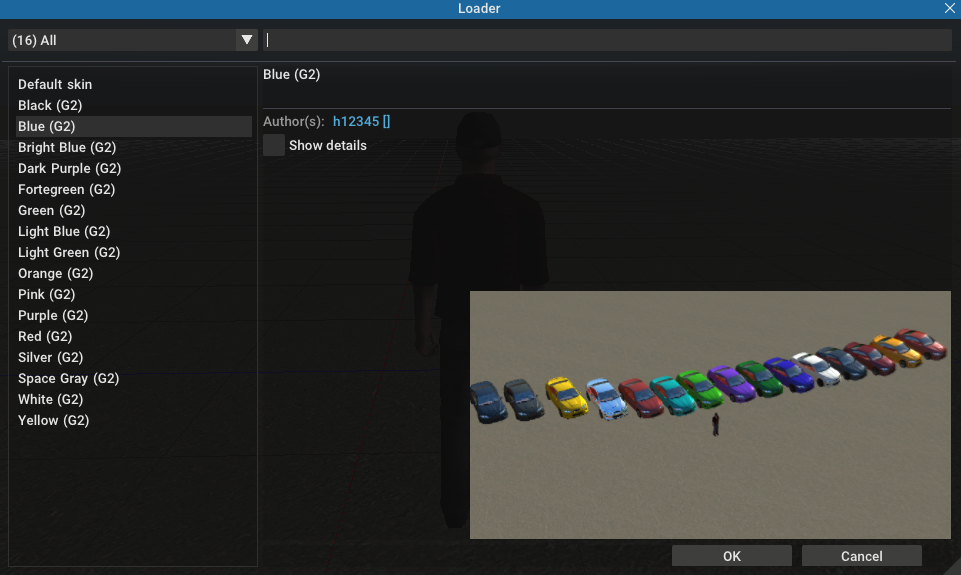
Task: Close the Loader window
Action: [x=949, y=8]
